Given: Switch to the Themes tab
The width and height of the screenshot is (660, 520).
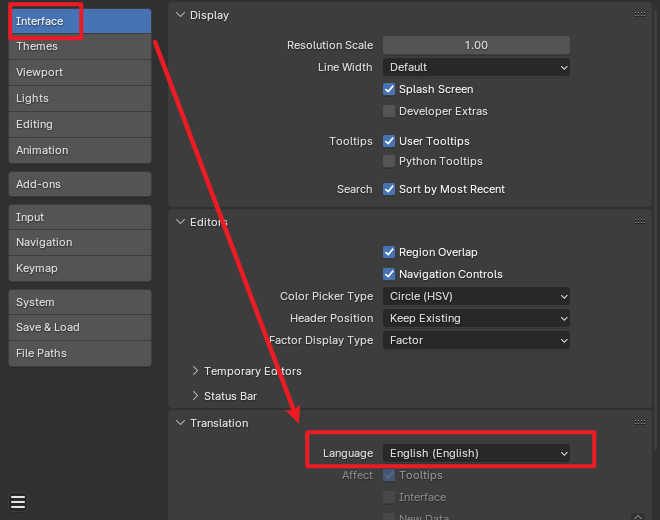Looking at the screenshot, I should coord(80,46).
